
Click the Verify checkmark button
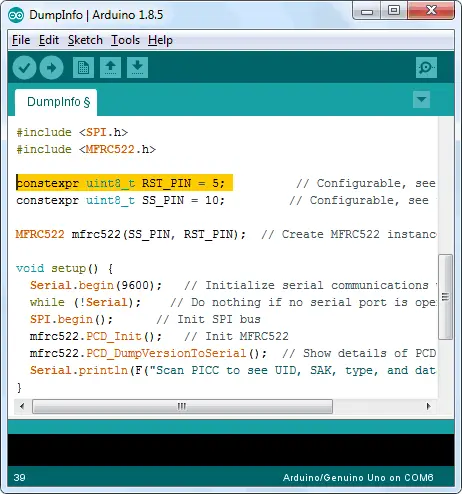tap(24, 68)
